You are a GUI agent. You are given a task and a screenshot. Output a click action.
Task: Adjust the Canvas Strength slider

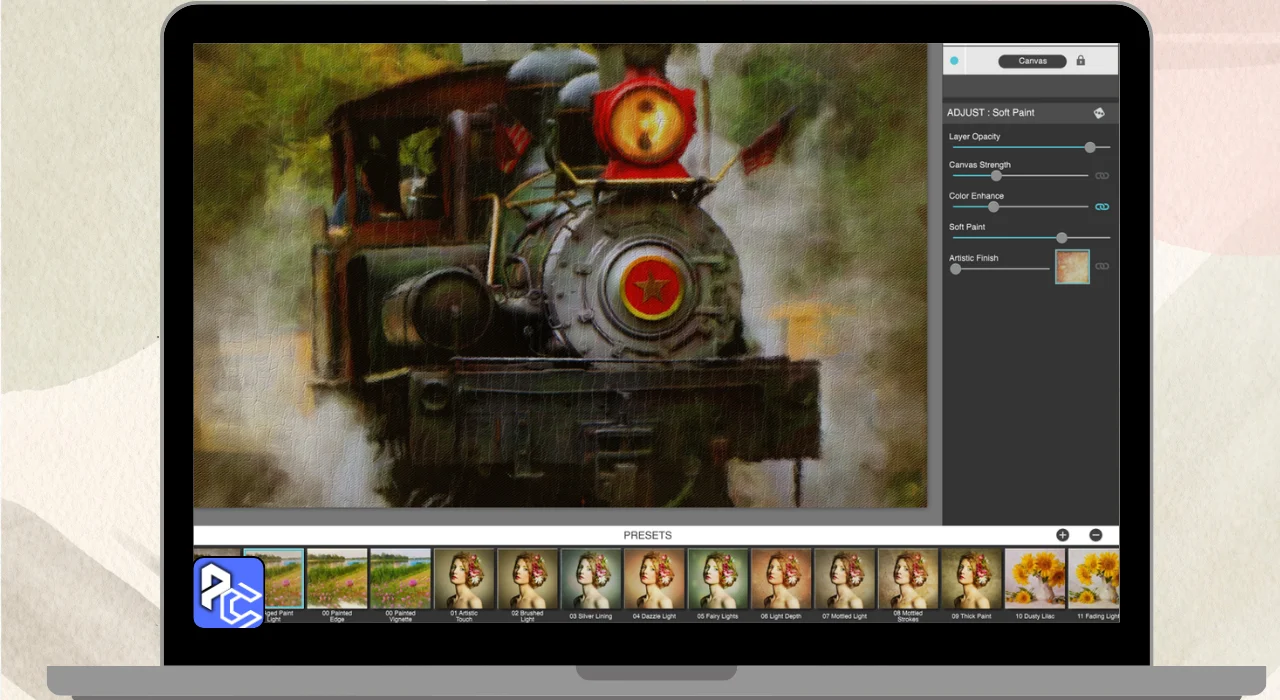click(x=1020, y=175)
